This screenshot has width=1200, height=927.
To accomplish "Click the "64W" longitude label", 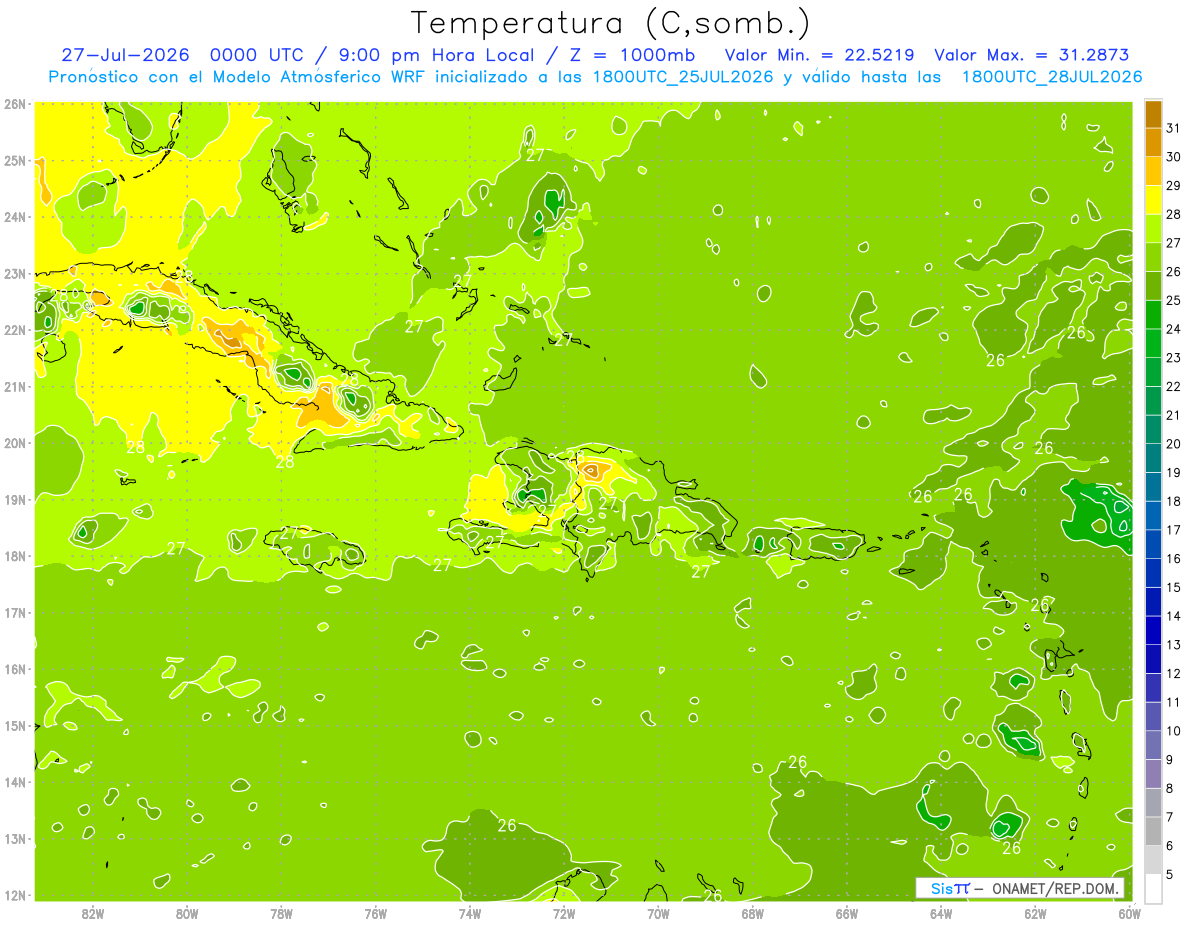I will pos(940,914).
